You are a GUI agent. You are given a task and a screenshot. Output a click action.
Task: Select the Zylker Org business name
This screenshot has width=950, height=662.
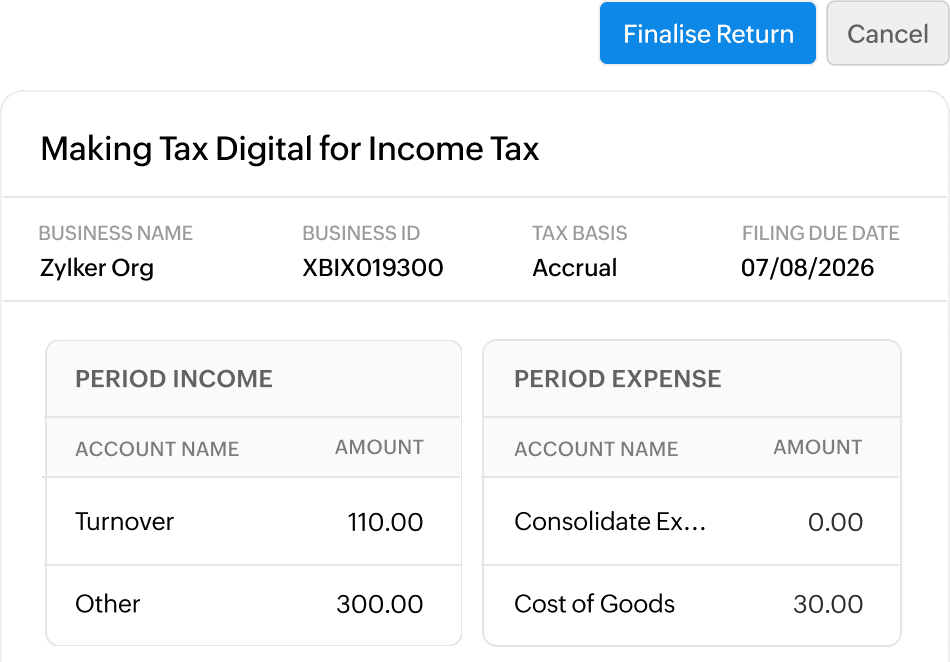[x=97, y=268]
